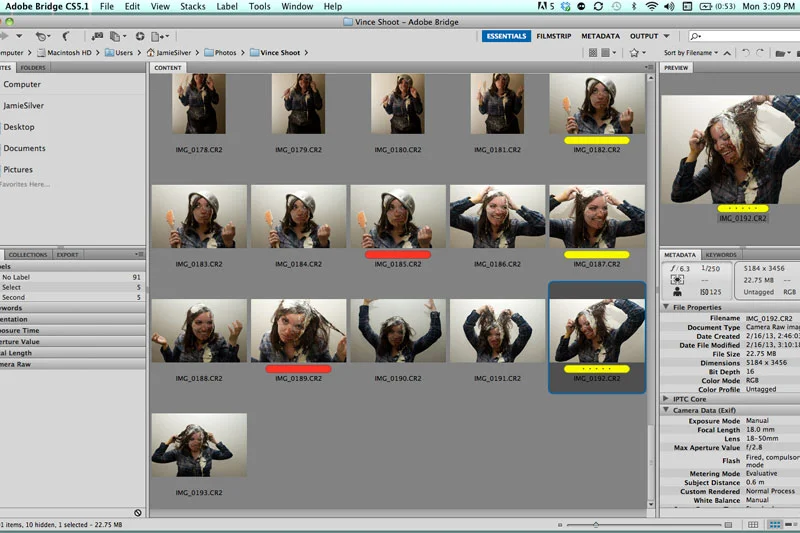Click larger thumbnail size icon
Viewport: 800px width, 533px height.
tap(728, 524)
